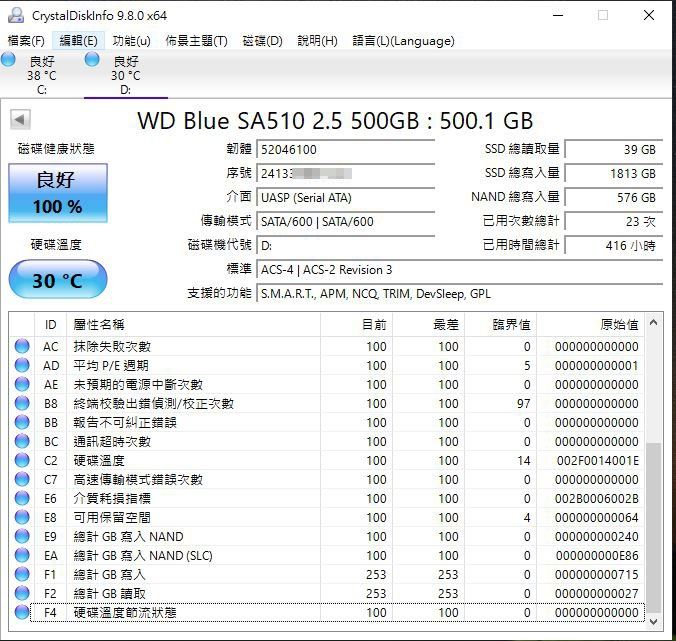Open the 功能(u) menu
The image size is (676, 641).
tap(131, 41)
